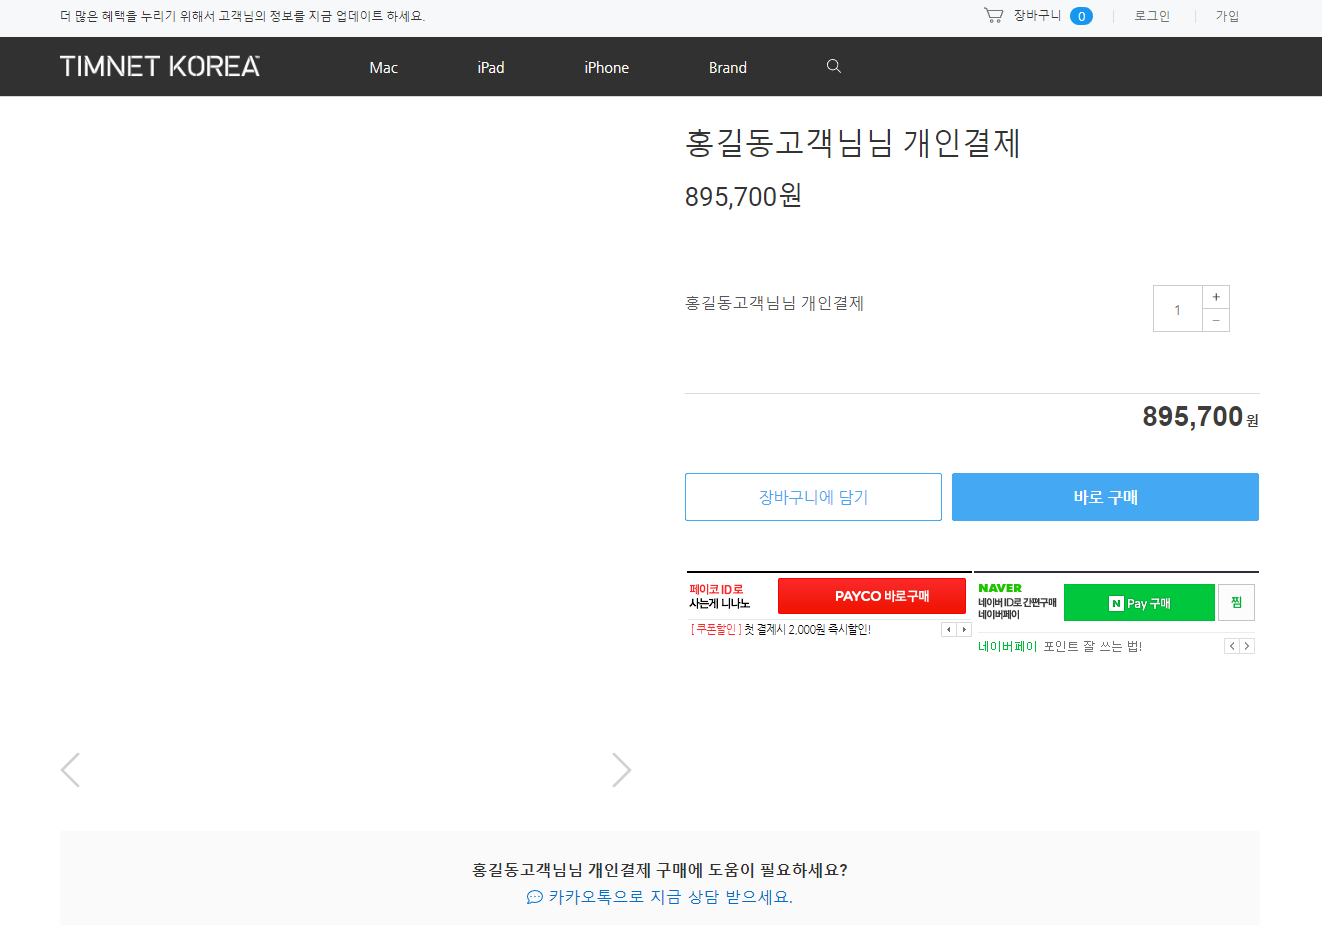Decrease quantity with the minus stepper
This screenshot has width=1322, height=925.
[x=1216, y=320]
